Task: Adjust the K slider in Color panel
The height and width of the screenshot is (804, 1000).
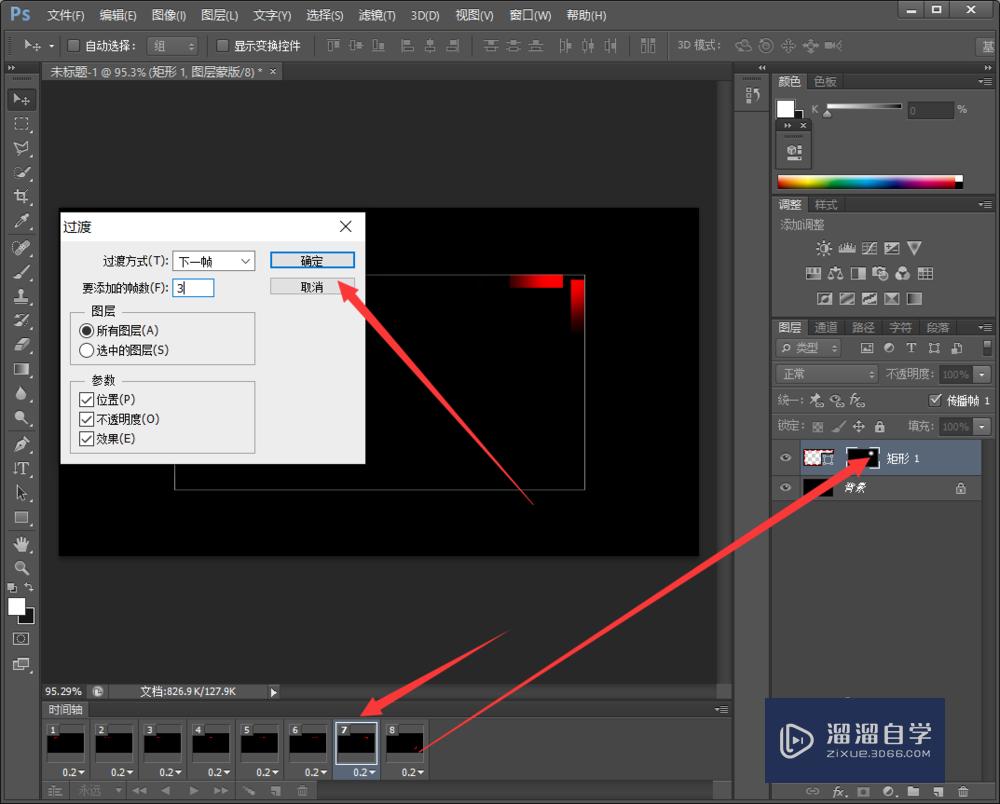Action: click(x=827, y=113)
